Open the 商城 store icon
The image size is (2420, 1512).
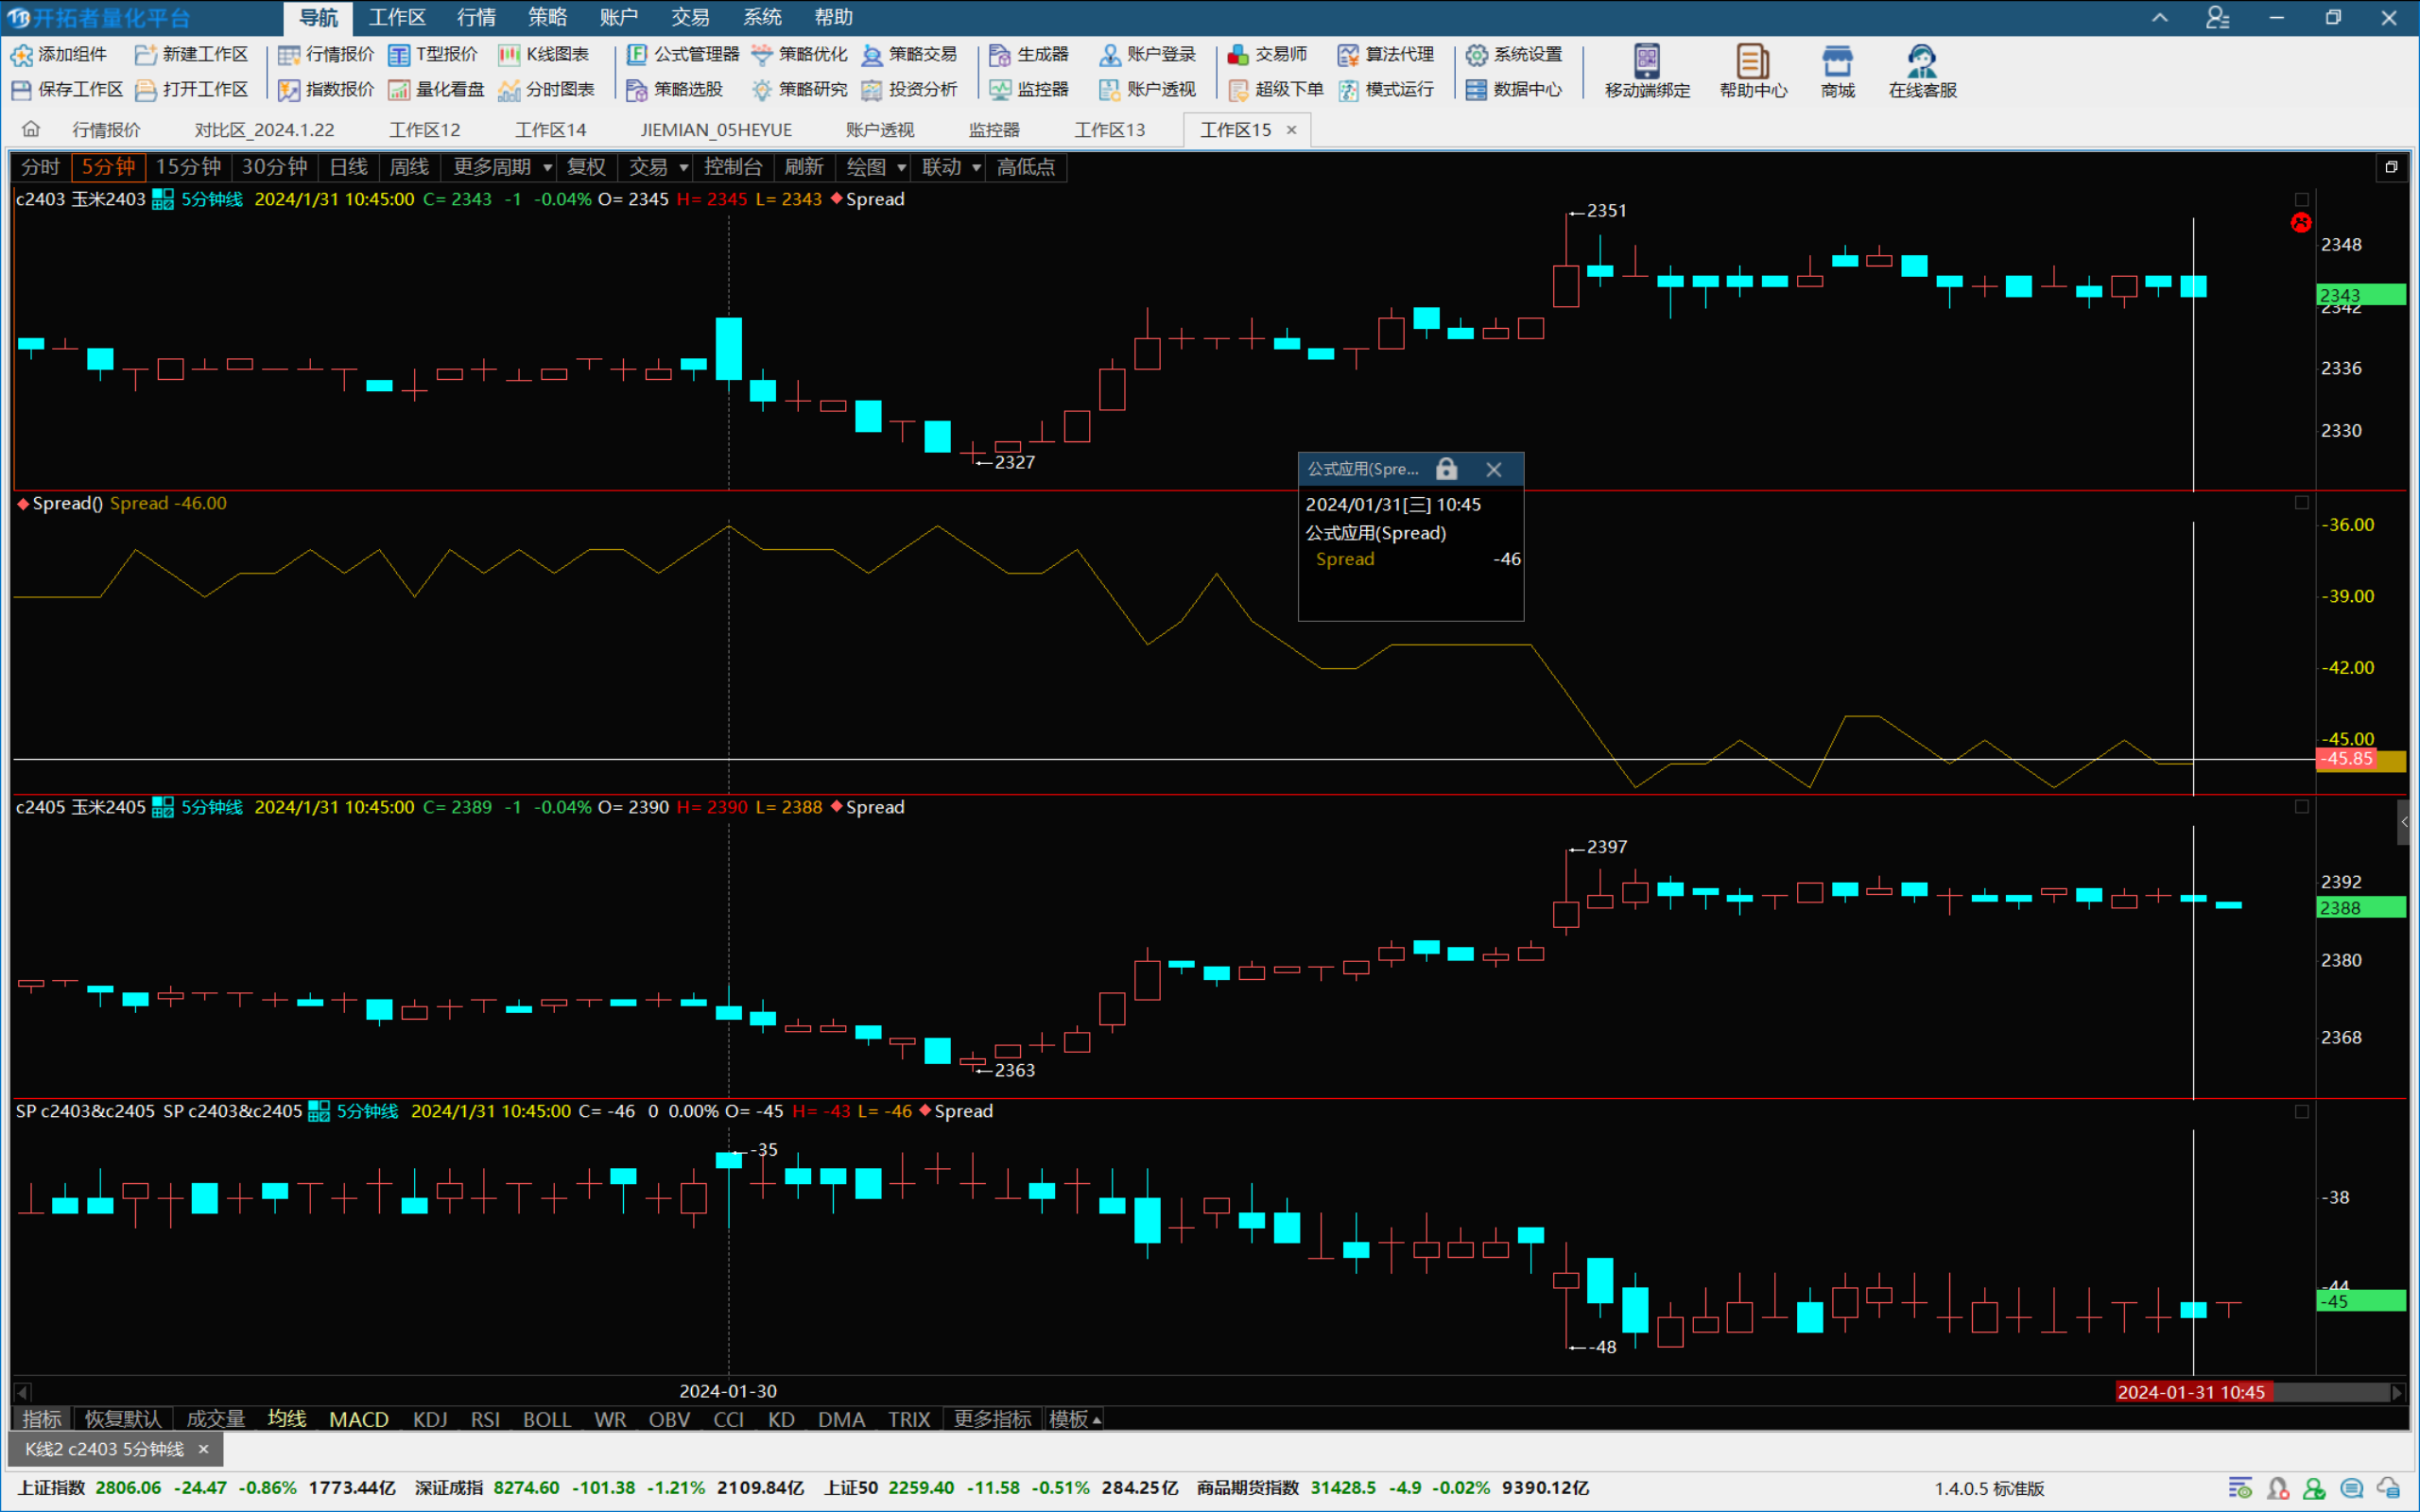(1837, 61)
